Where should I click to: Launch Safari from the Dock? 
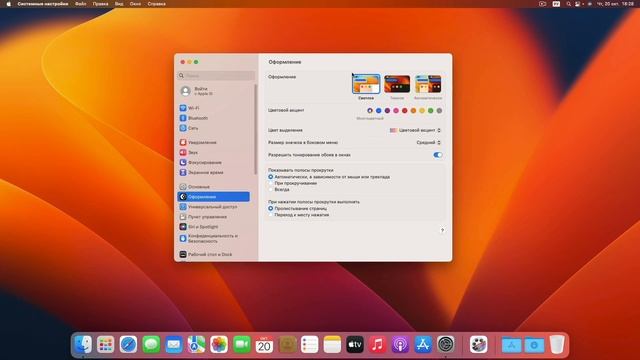[x=128, y=344]
